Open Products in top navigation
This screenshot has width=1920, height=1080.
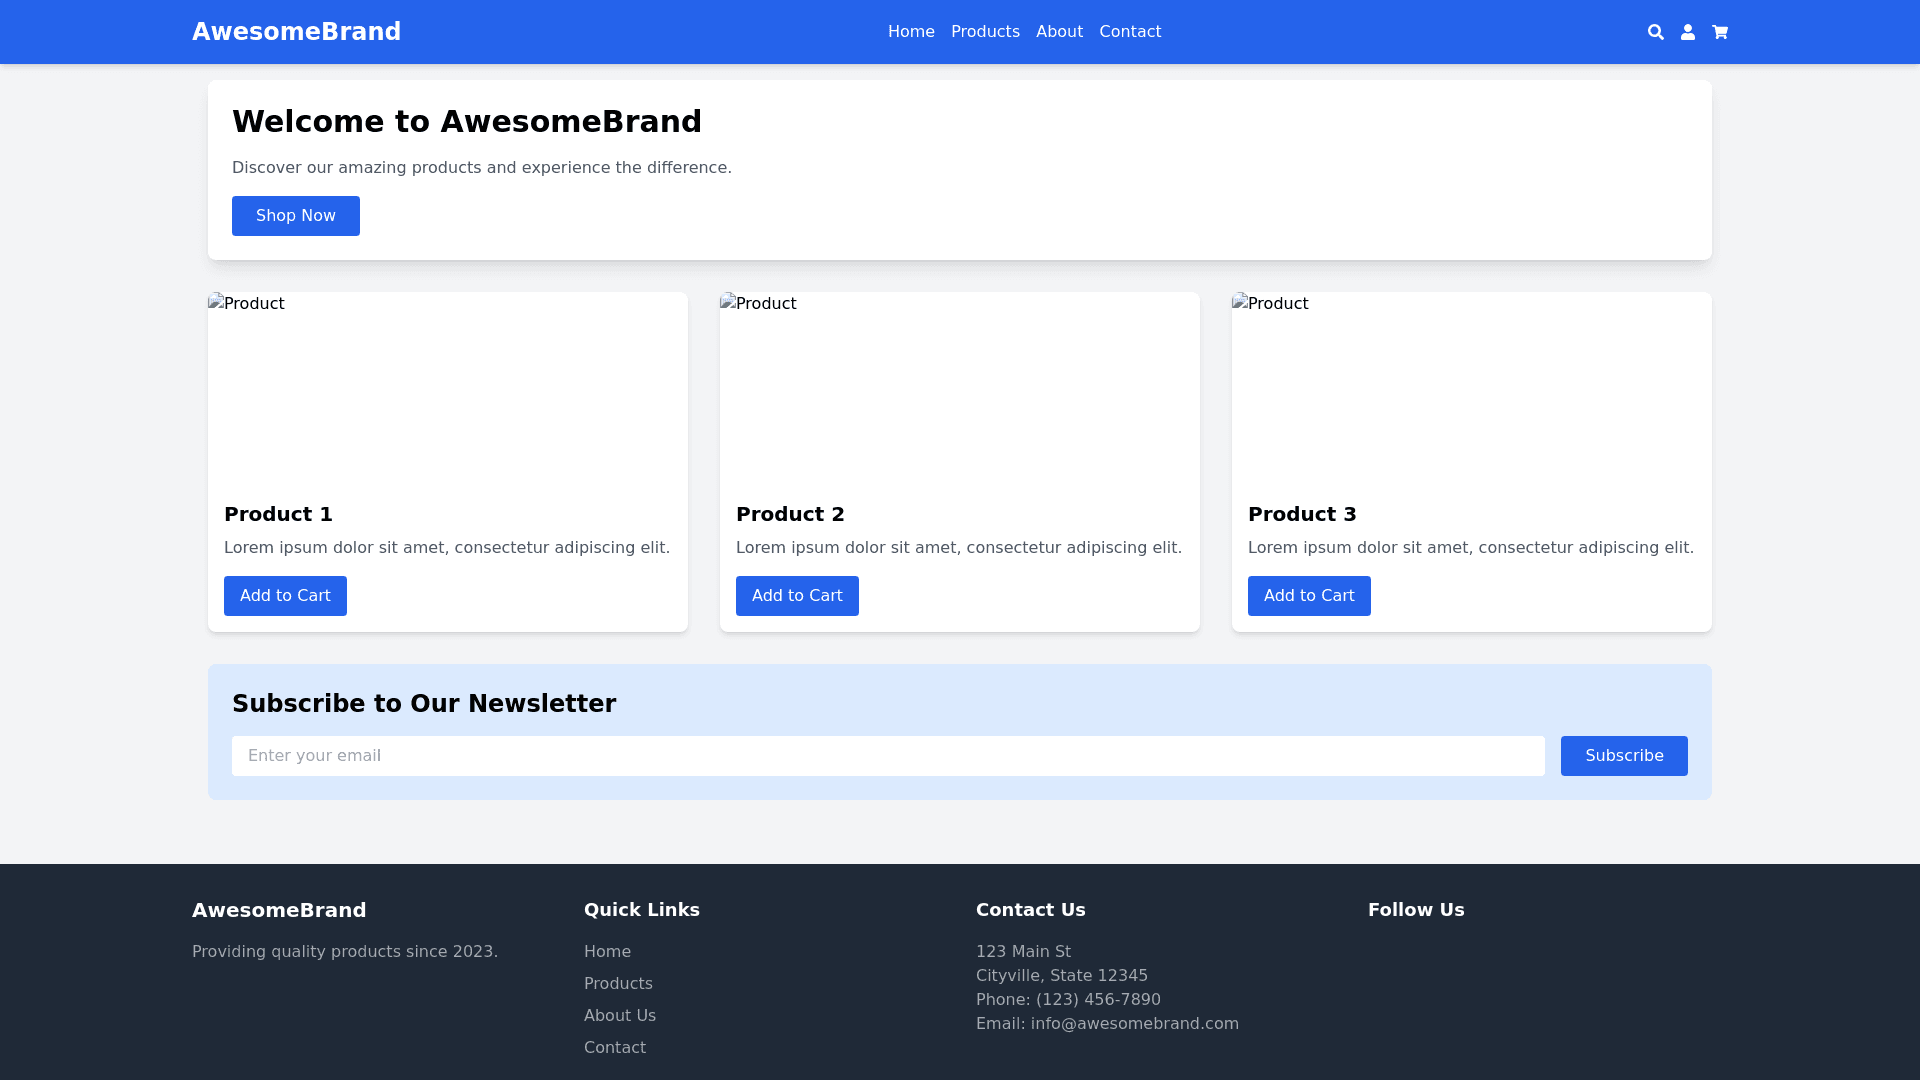tap(985, 32)
